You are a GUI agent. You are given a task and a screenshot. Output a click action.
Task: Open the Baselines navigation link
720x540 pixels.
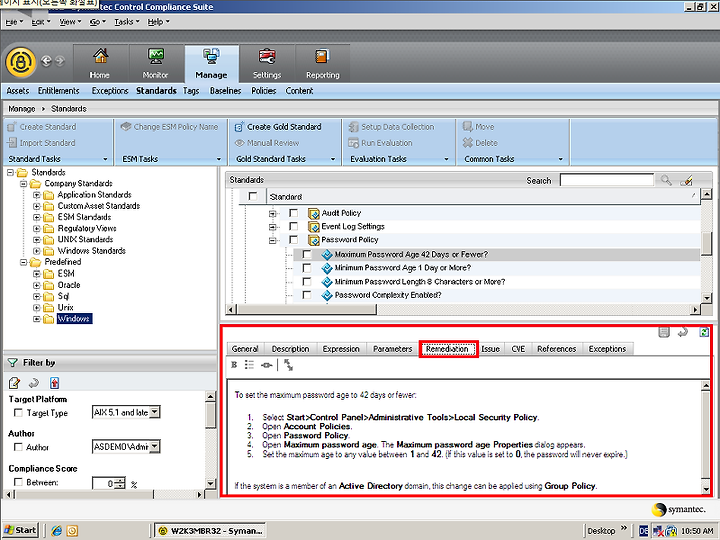tap(225, 91)
